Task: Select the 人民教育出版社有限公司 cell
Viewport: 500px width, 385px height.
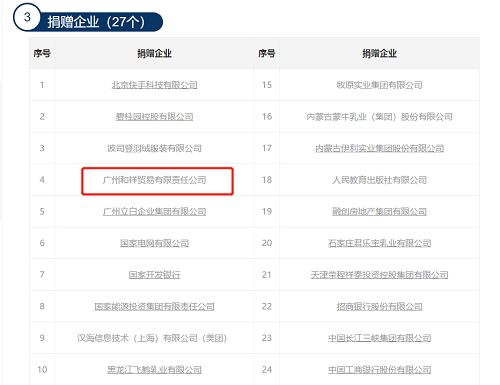Action: point(379,180)
